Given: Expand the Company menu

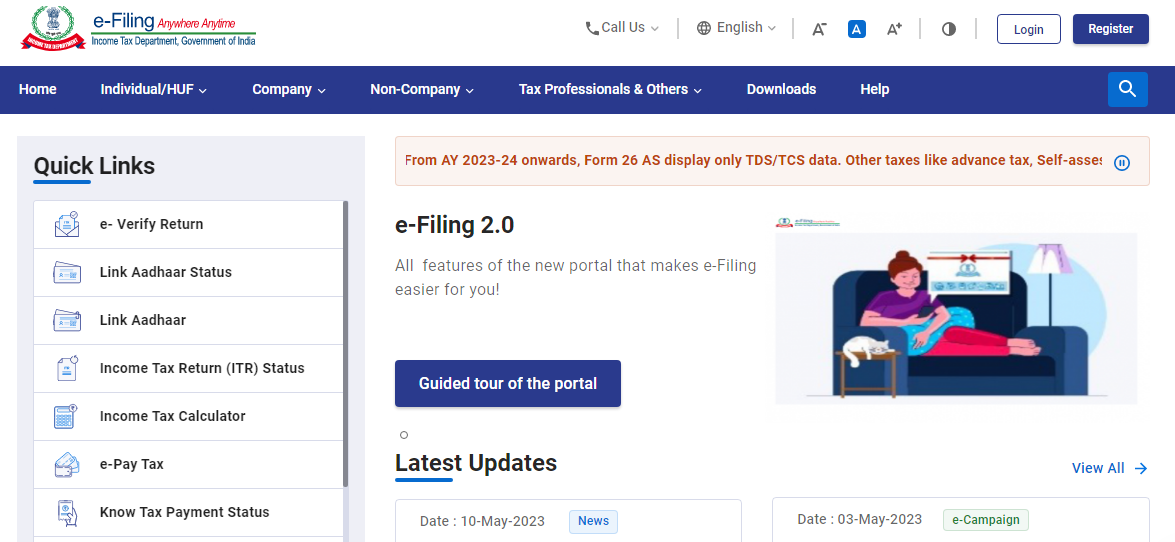Looking at the screenshot, I should (289, 89).
